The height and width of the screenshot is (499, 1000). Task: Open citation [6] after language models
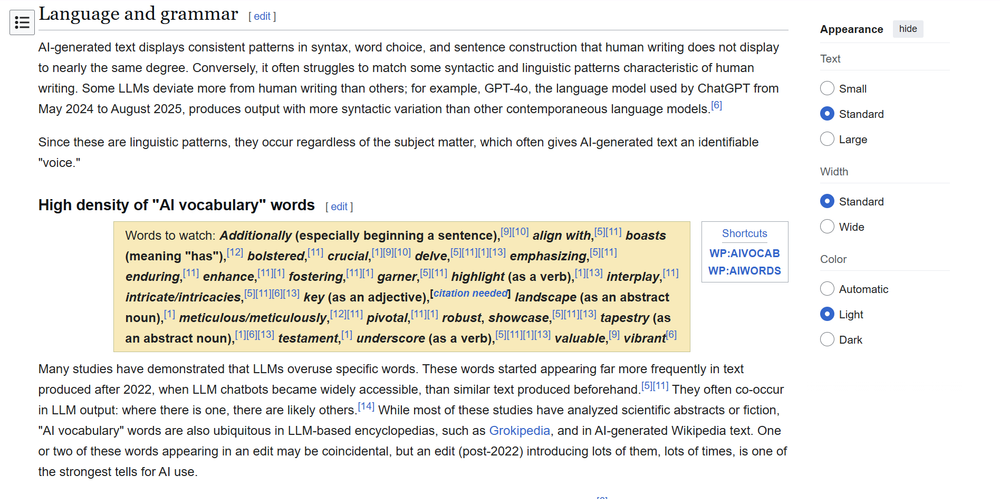point(716,105)
